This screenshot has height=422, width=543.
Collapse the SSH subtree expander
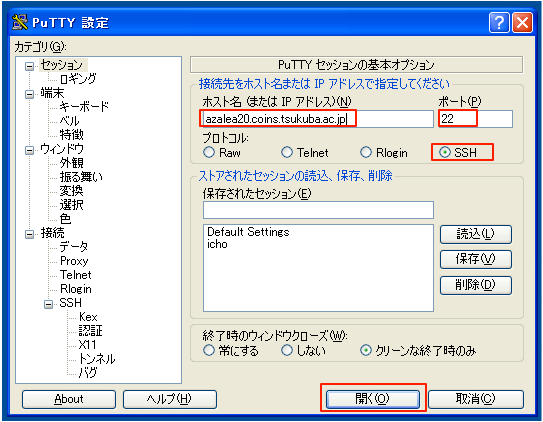tap(48, 304)
